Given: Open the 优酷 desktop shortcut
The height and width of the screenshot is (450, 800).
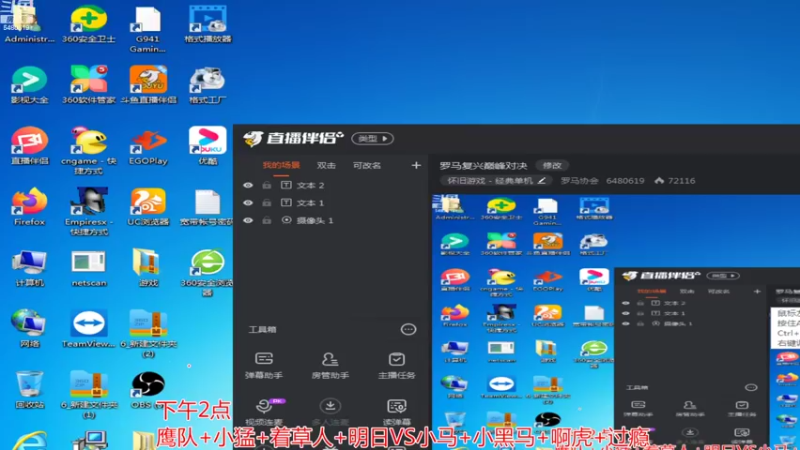Looking at the screenshot, I should point(208,146).
